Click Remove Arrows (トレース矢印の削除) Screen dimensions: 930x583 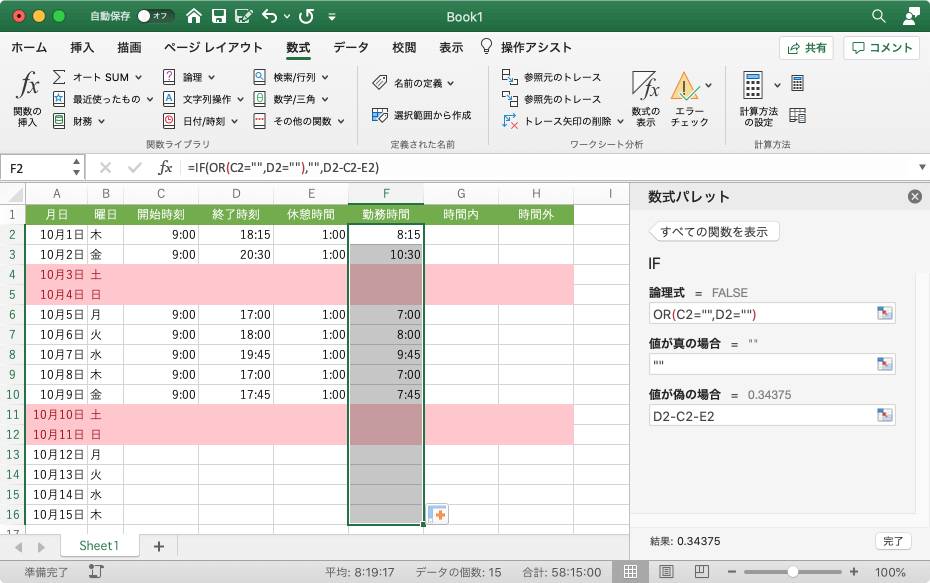tap(556, 121)
